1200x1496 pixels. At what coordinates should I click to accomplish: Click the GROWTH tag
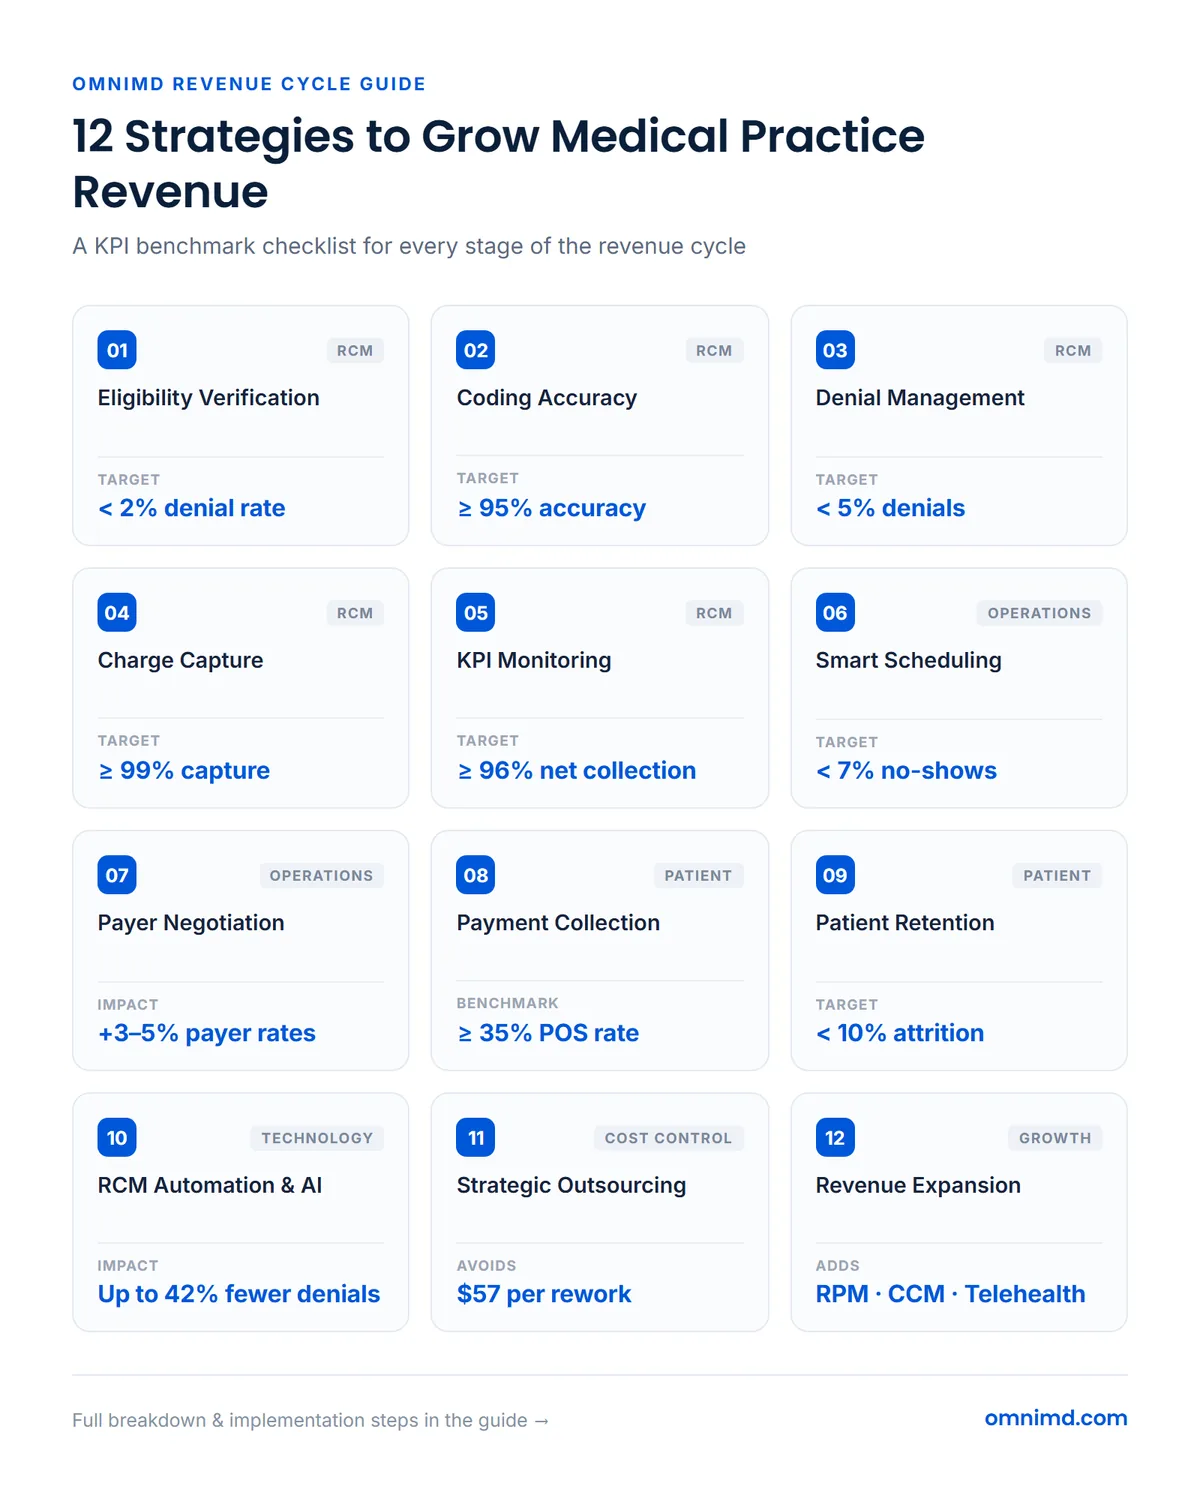tap(1055, 1138)
